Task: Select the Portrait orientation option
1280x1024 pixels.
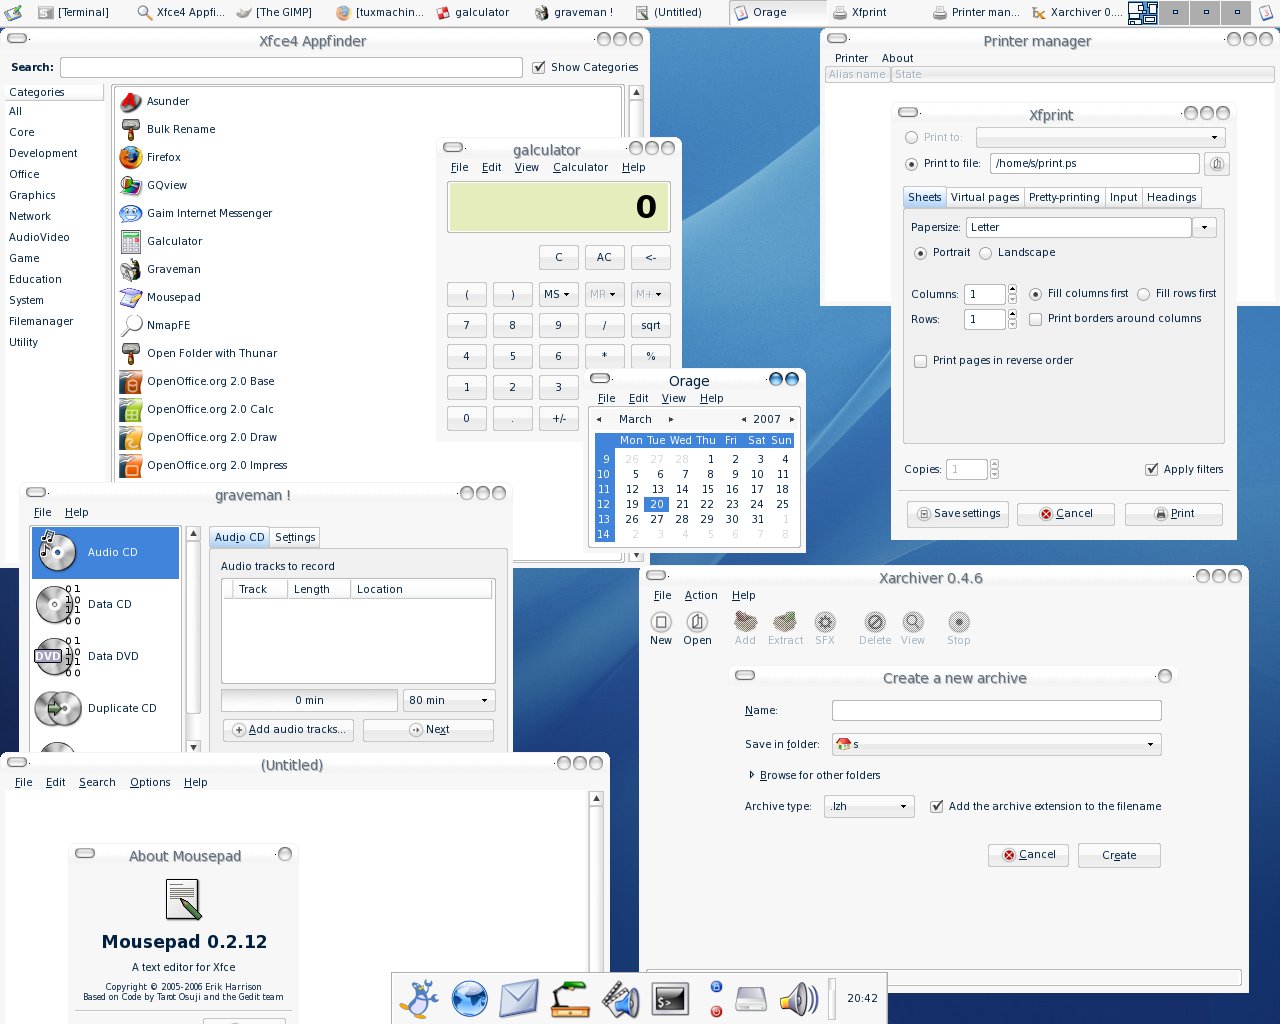Action: (920, 253)
